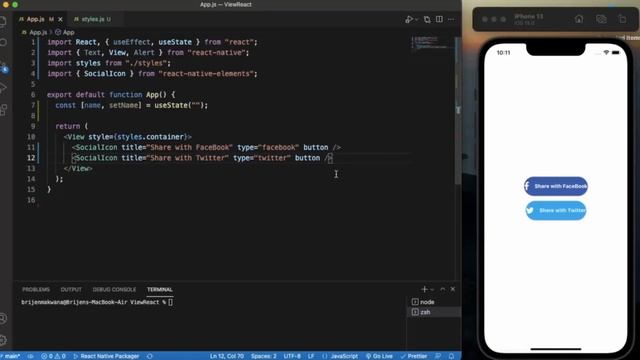Open the OUTPUT panel tab
The width and height of the screenshot is (640, 360).
pyautogui.click(x=71, y=289)
